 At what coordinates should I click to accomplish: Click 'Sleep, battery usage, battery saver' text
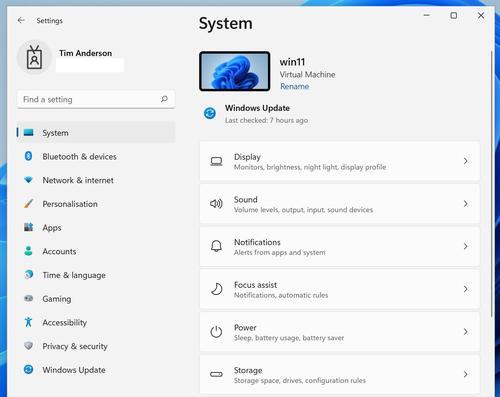pos(289,338)
